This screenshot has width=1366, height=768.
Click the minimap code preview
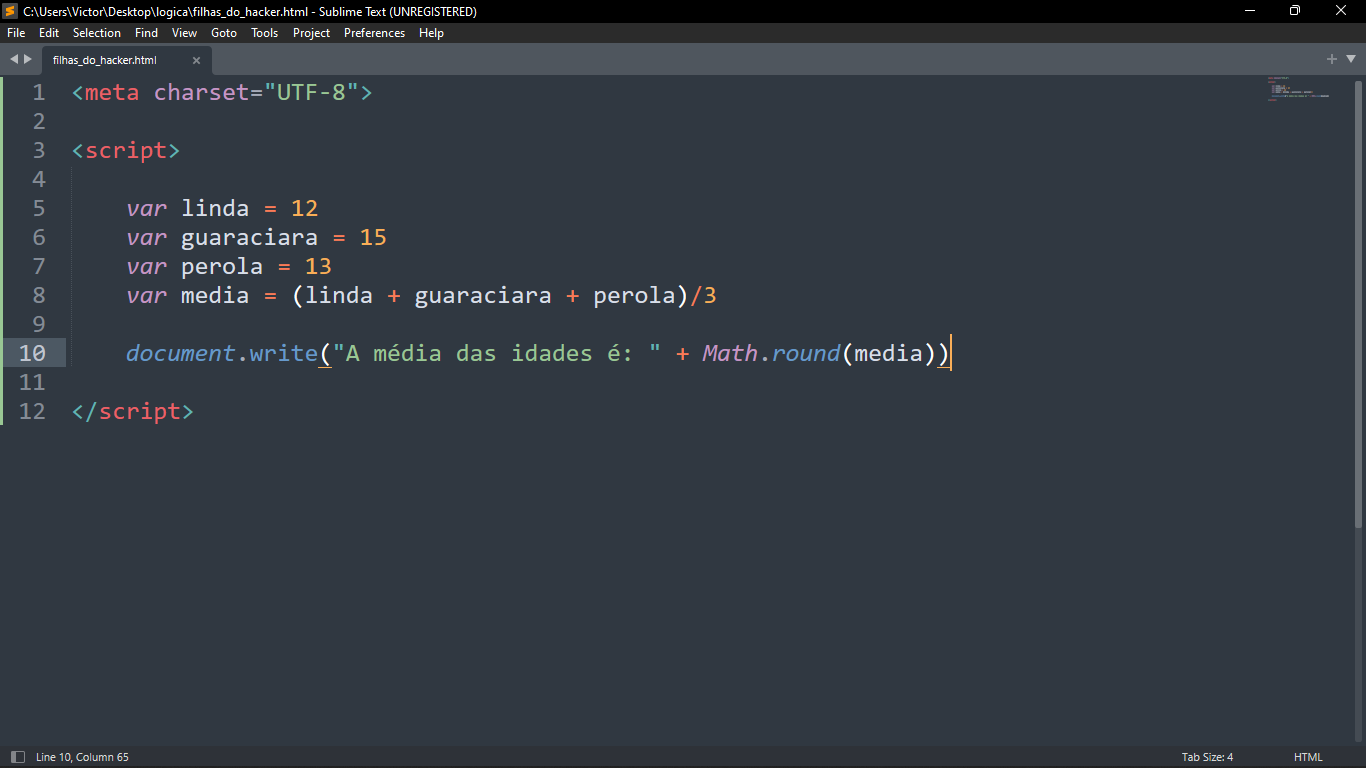coord(1298,89)
